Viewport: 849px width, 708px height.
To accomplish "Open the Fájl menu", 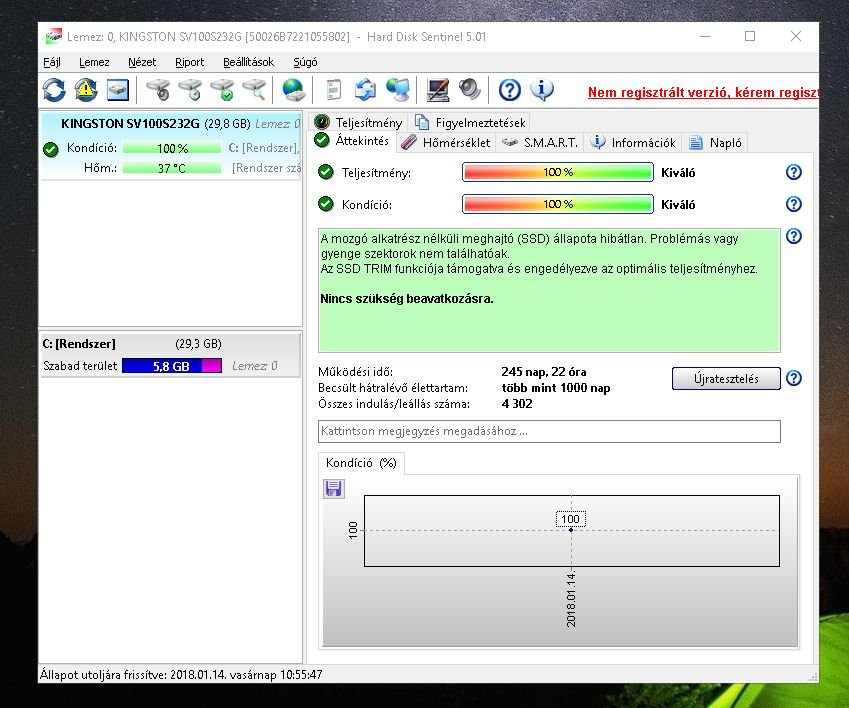I will 52,62.
